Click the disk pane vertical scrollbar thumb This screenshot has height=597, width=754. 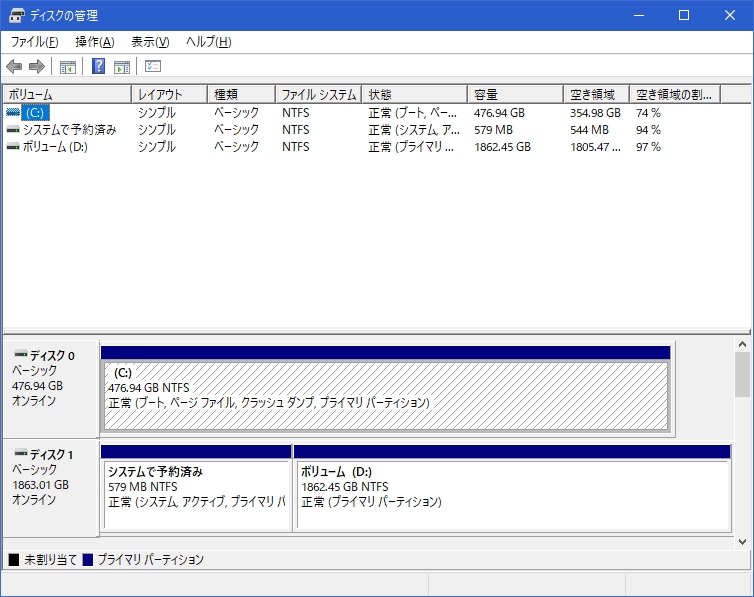tap(742, 374)
